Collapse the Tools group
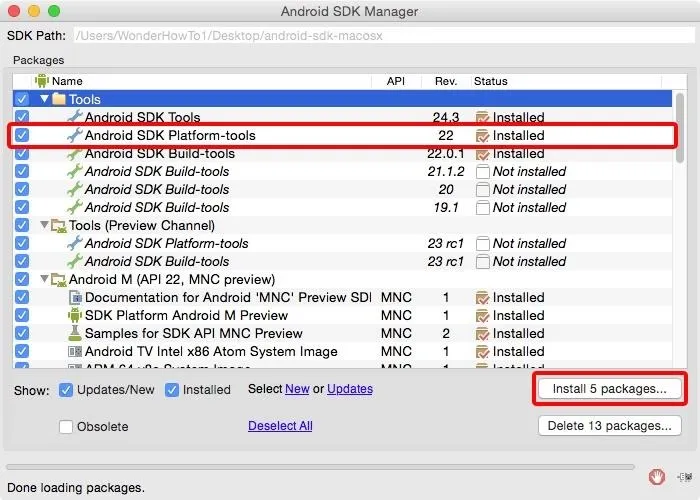This screenshot has height=500, width=700. point(44,98)
